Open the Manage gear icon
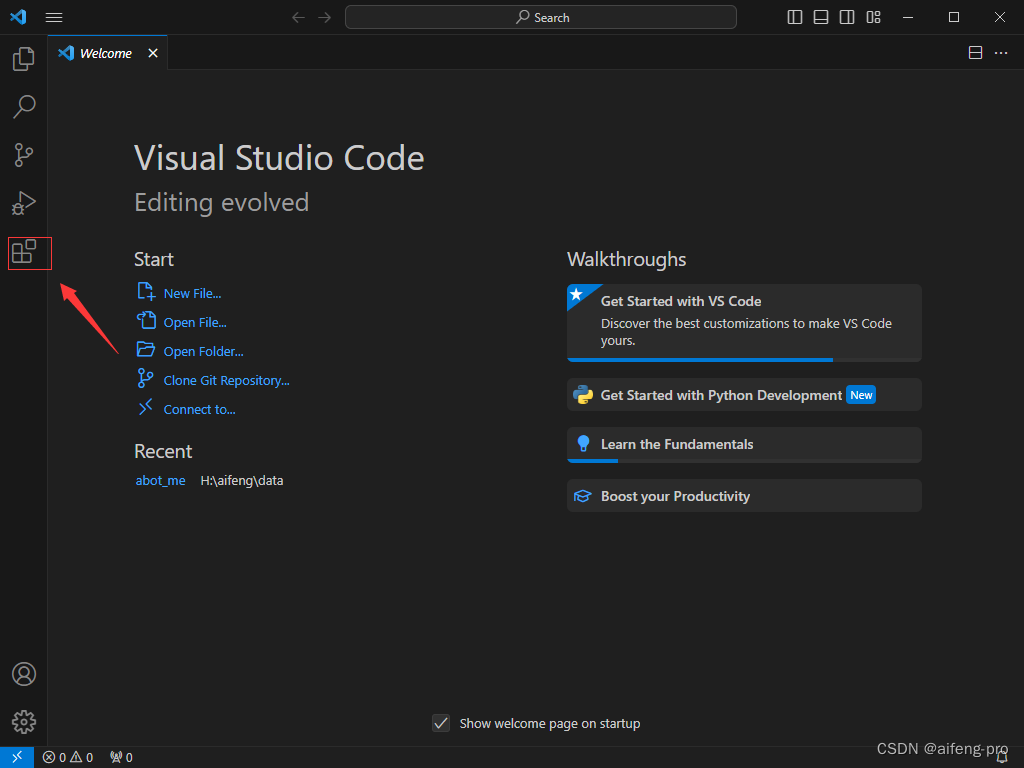 (24, 722)
